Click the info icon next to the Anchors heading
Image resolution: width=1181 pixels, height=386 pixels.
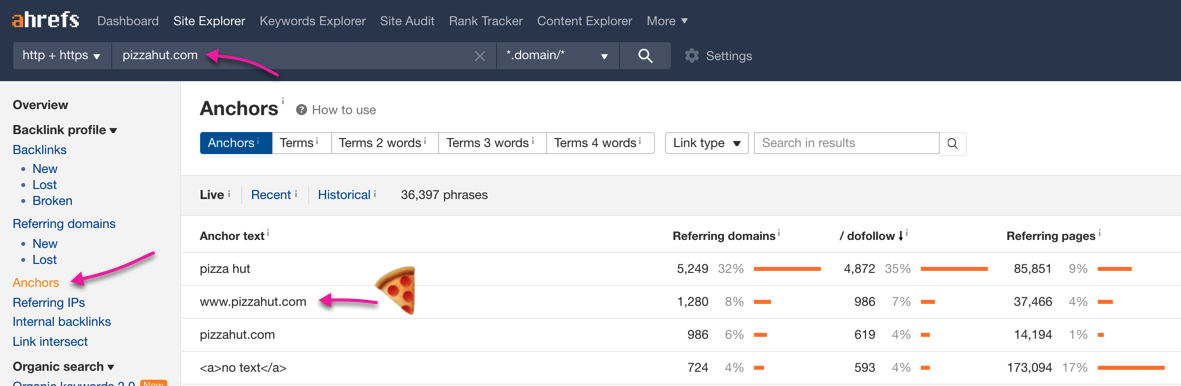coord(283,100)
